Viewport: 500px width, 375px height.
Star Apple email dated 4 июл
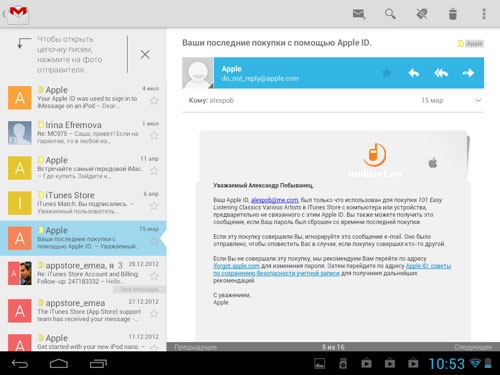point(154,100)
